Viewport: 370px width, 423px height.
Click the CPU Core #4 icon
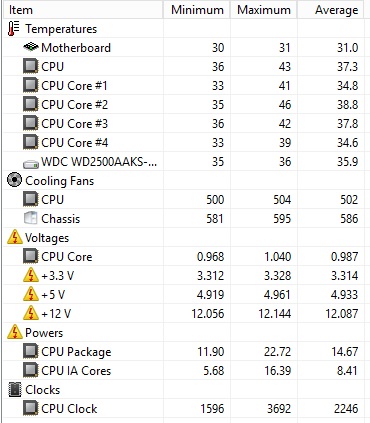point(31,142)
